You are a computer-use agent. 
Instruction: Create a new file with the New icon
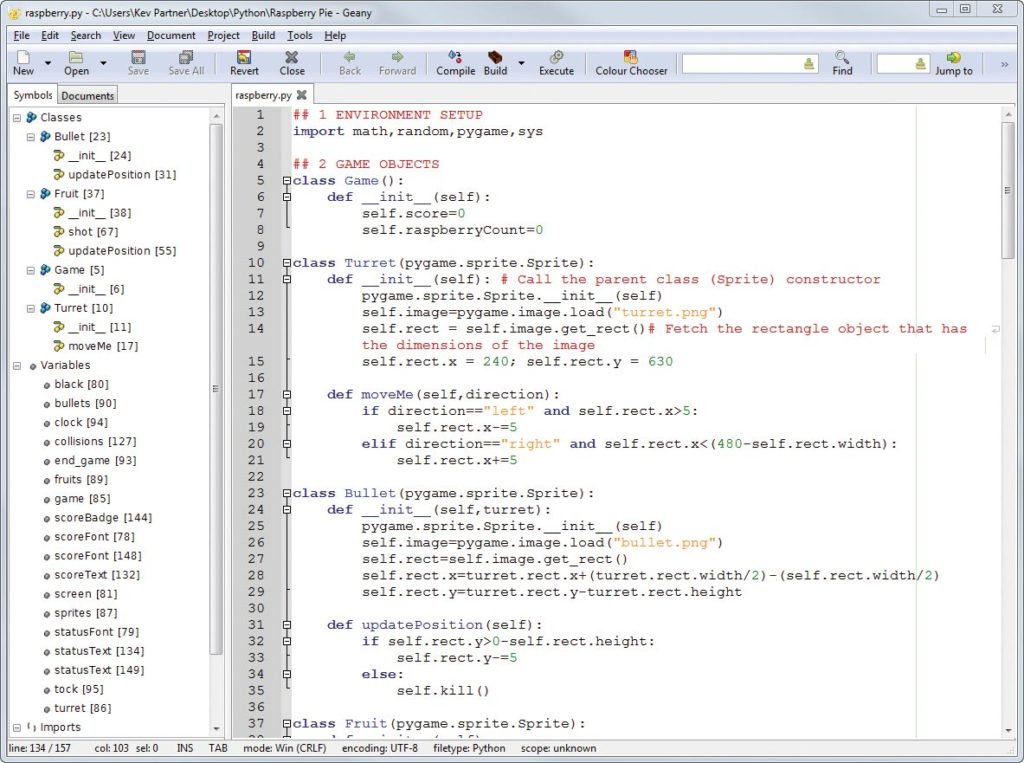(24, 62)
